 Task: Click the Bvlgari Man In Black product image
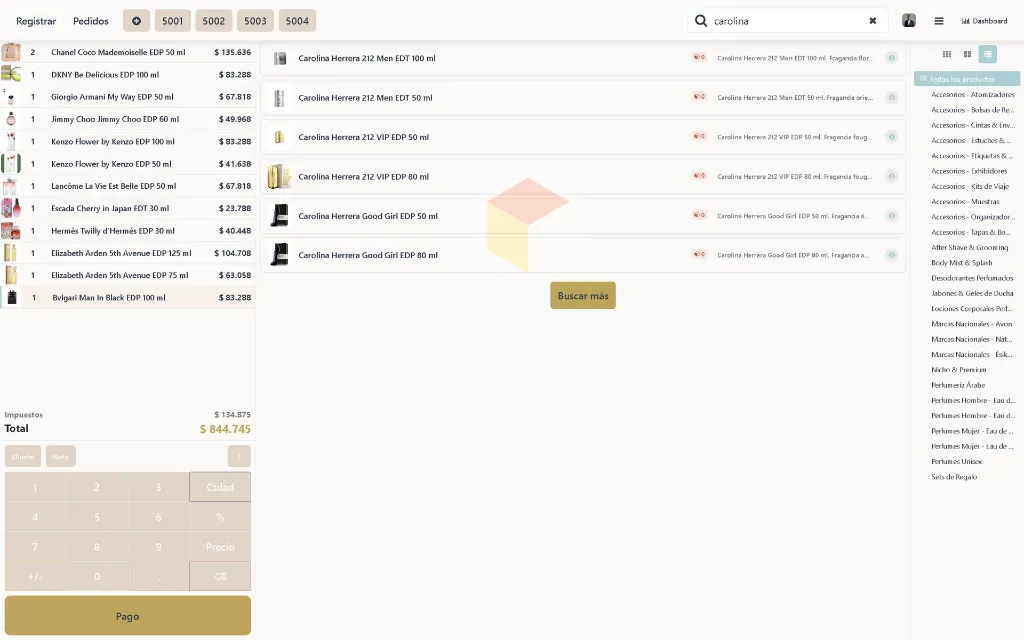tap(12, 298)
